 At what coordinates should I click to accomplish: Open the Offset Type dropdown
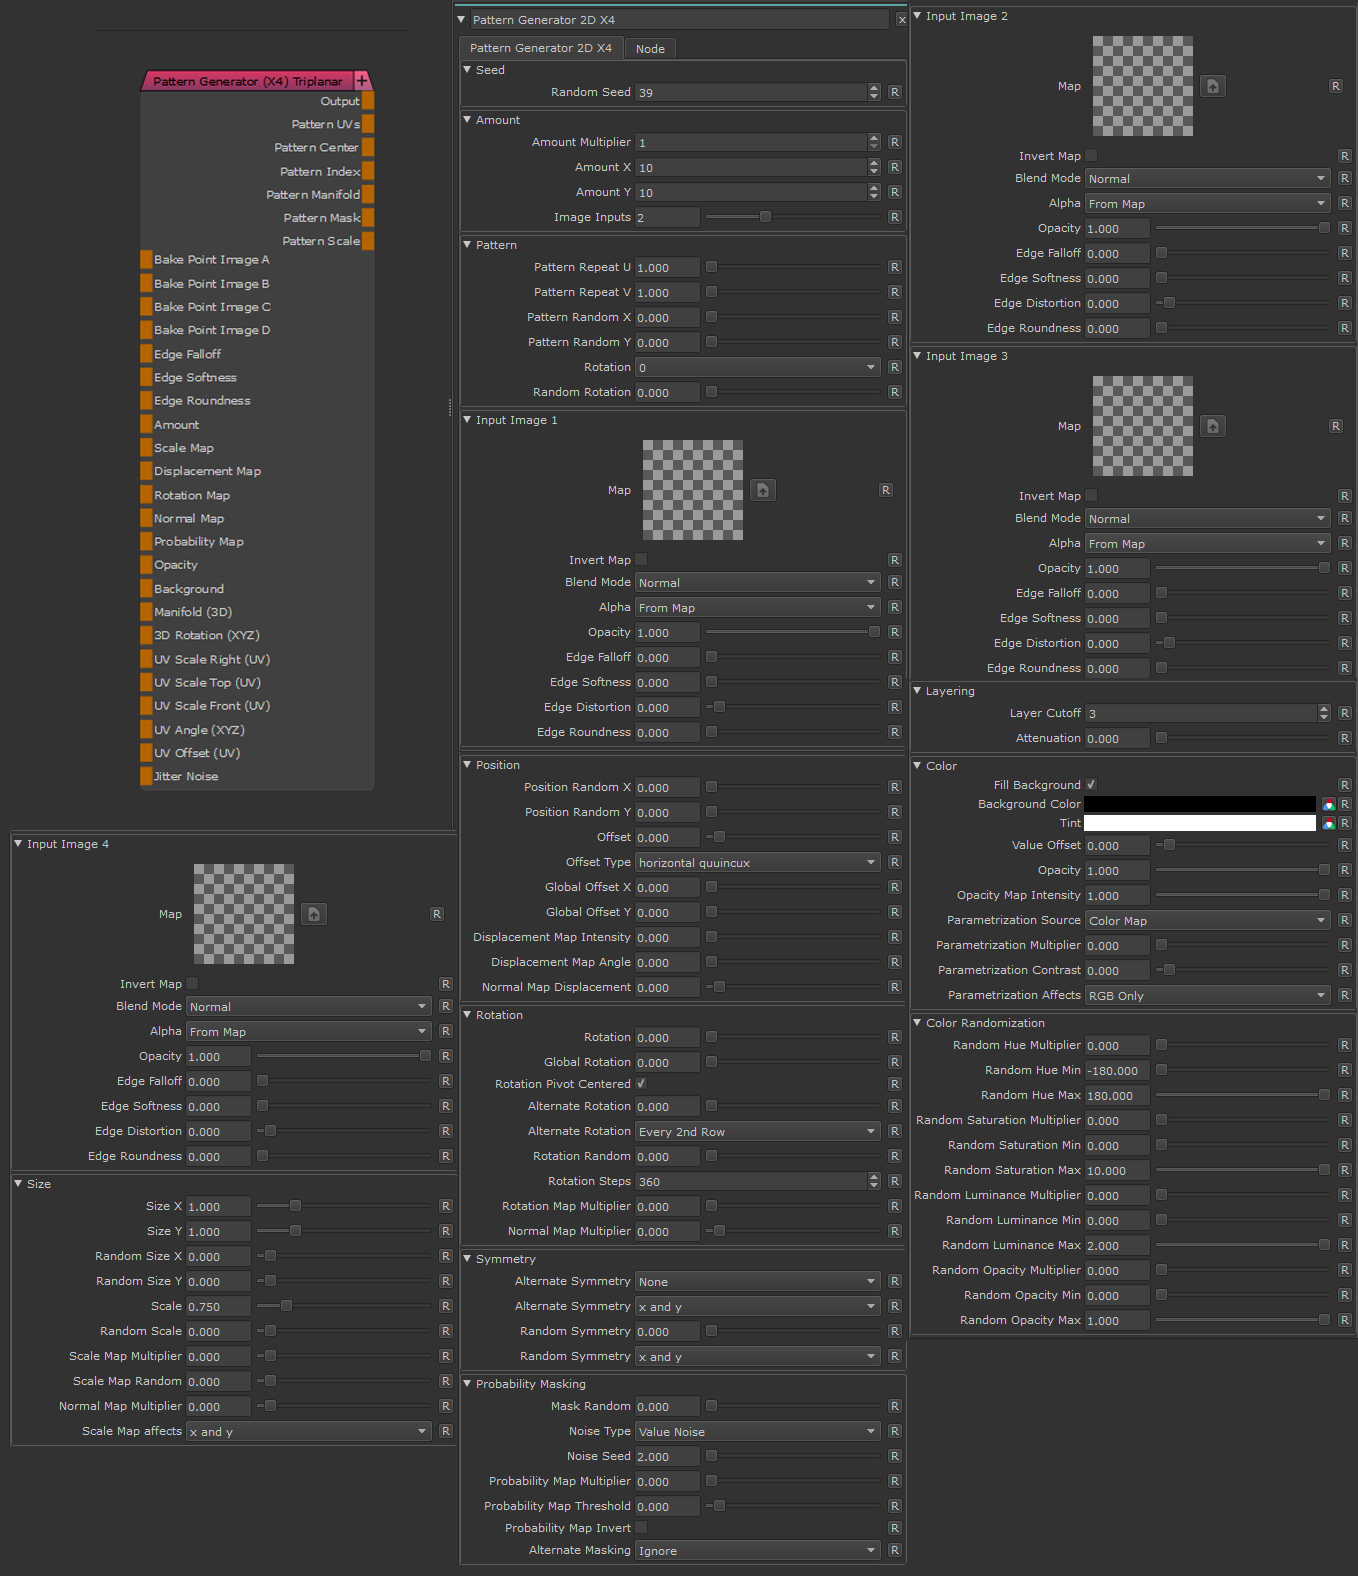point(757,863)
